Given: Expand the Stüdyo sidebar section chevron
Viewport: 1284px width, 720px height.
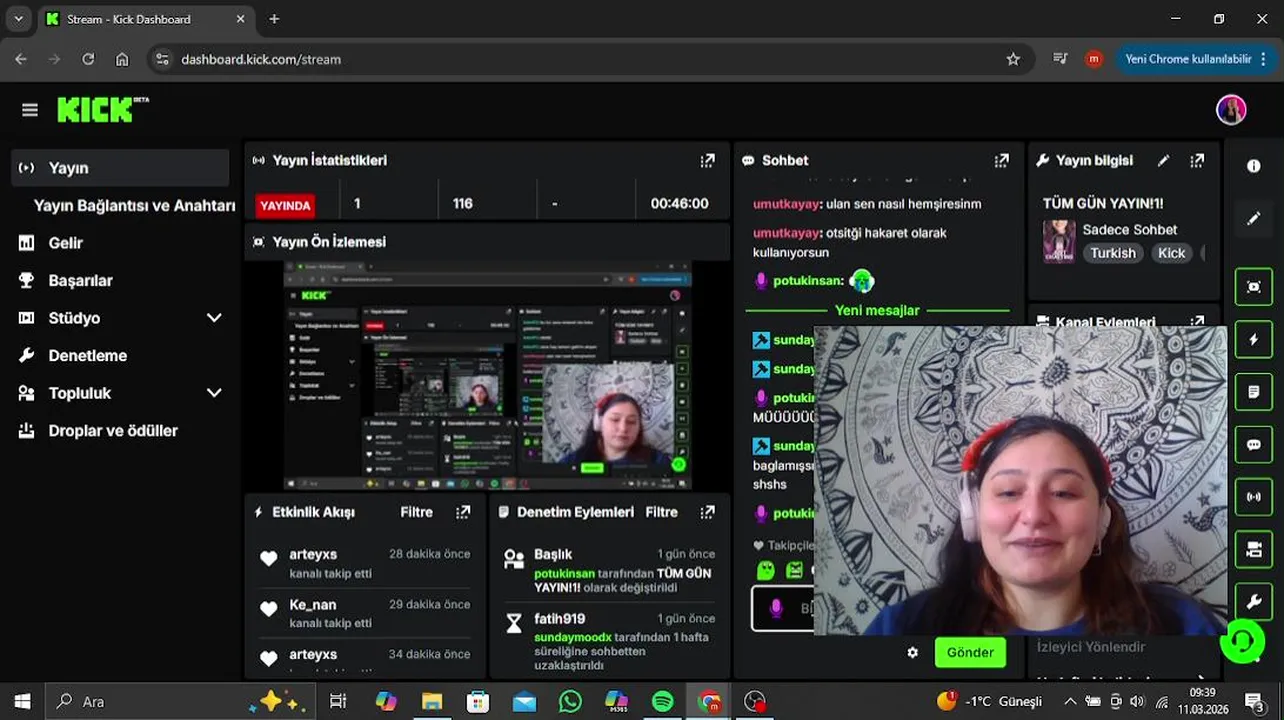Looking at the screenshot, I should click(214, 318).
